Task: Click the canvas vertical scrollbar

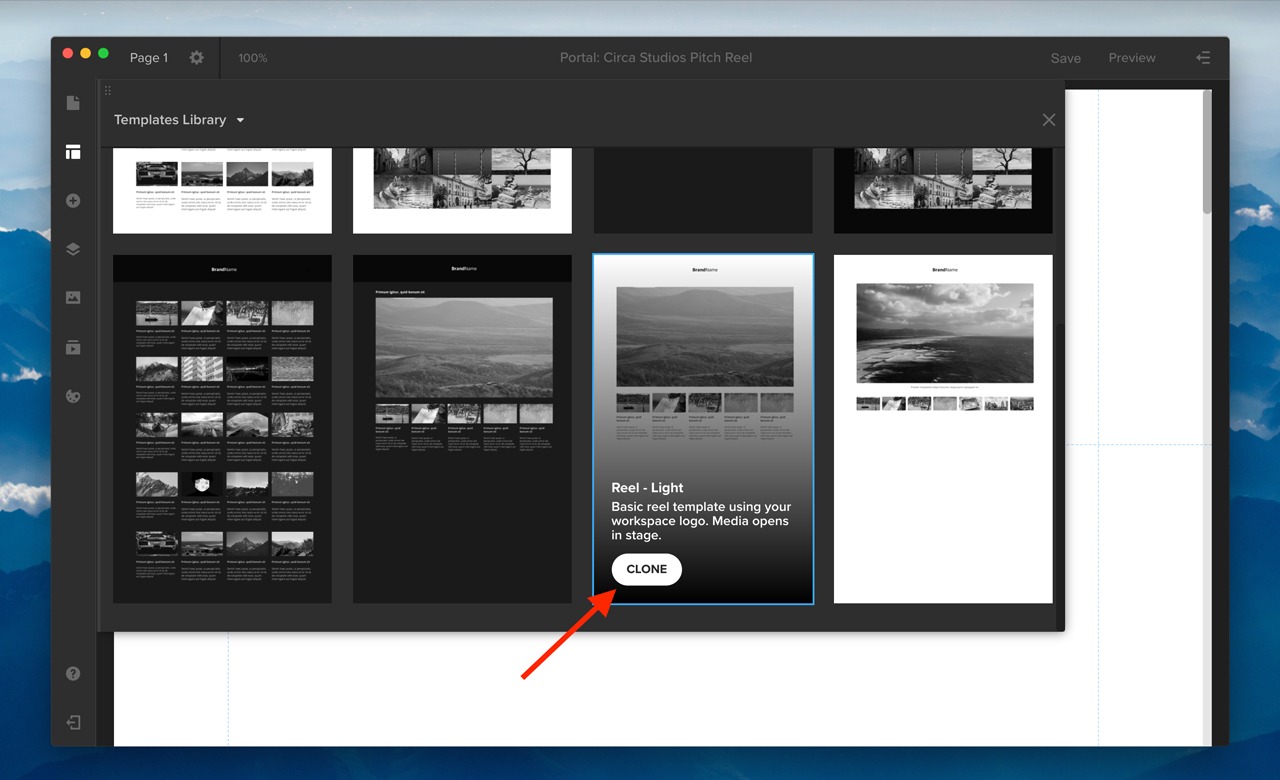Action: pyautogui.click(x=1207, y=152)
